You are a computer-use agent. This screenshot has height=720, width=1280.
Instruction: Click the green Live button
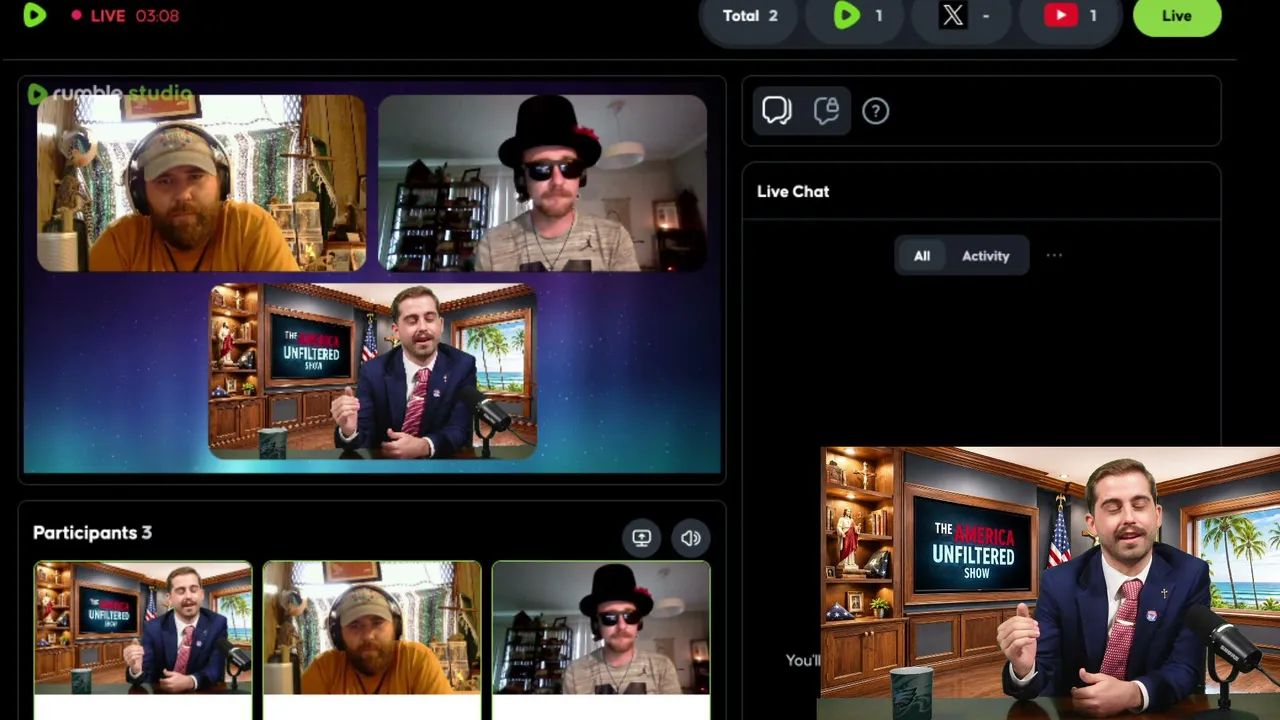[1177, 16]
